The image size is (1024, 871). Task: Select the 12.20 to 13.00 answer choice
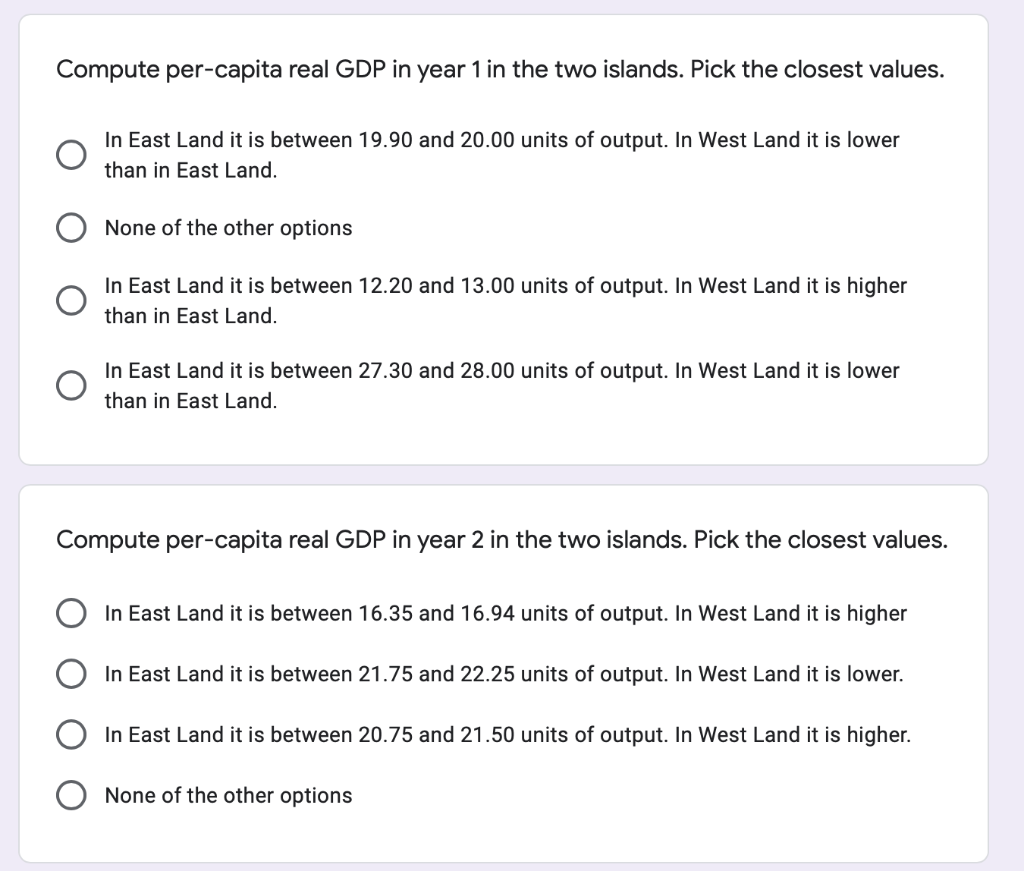coord(70,300)
